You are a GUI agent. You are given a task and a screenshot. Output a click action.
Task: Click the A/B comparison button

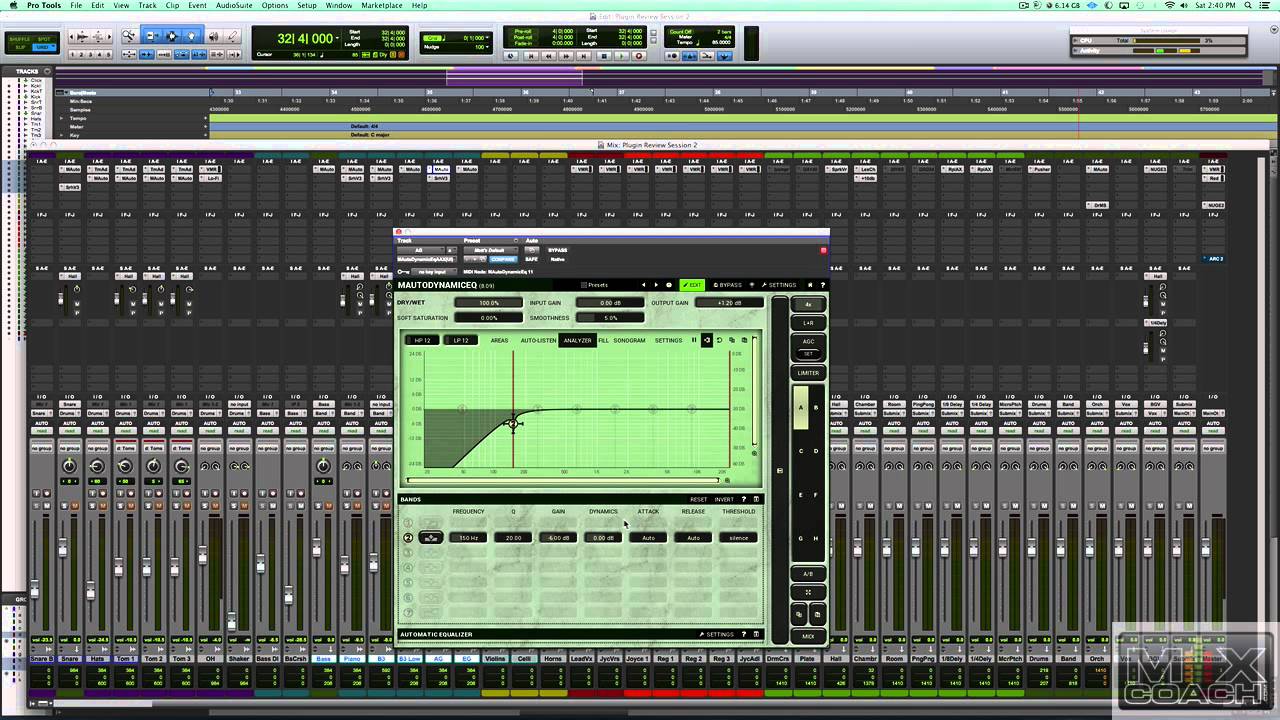[808, 574]
